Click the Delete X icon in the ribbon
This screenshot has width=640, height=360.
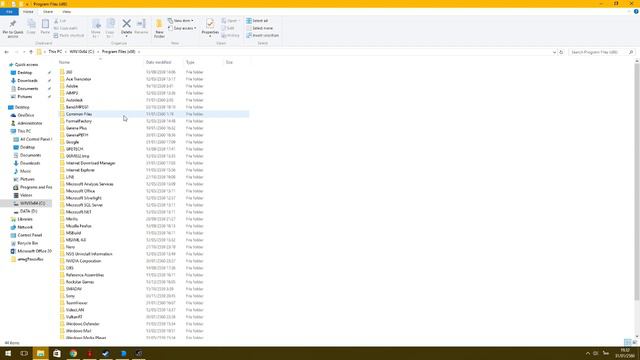[x=127, y=24]
